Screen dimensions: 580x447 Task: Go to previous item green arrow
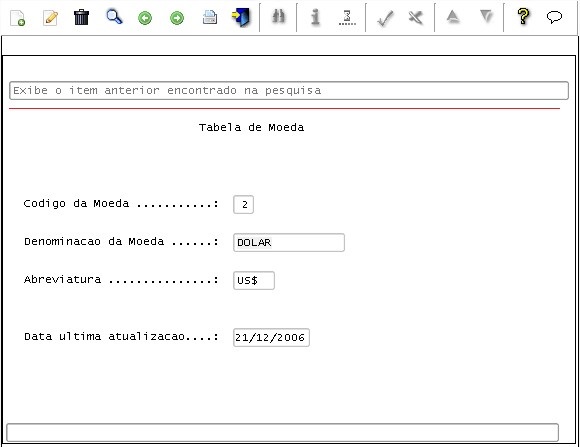click(x=145, y=18)
